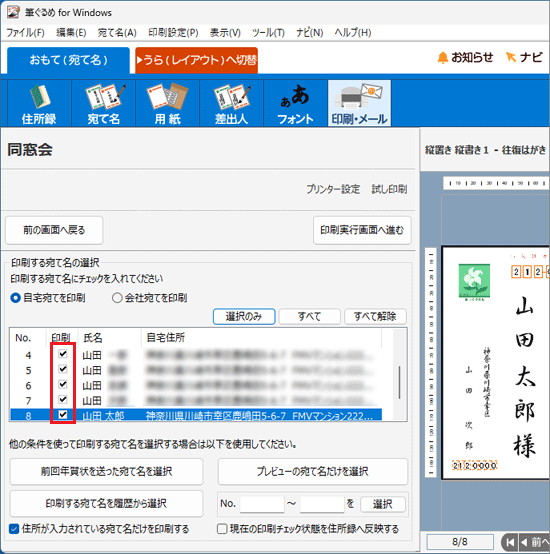Image resolution: width=550 pixels, height=554 pixels.
Task: Click the green flower stamp on postcard
Action: 474,282
